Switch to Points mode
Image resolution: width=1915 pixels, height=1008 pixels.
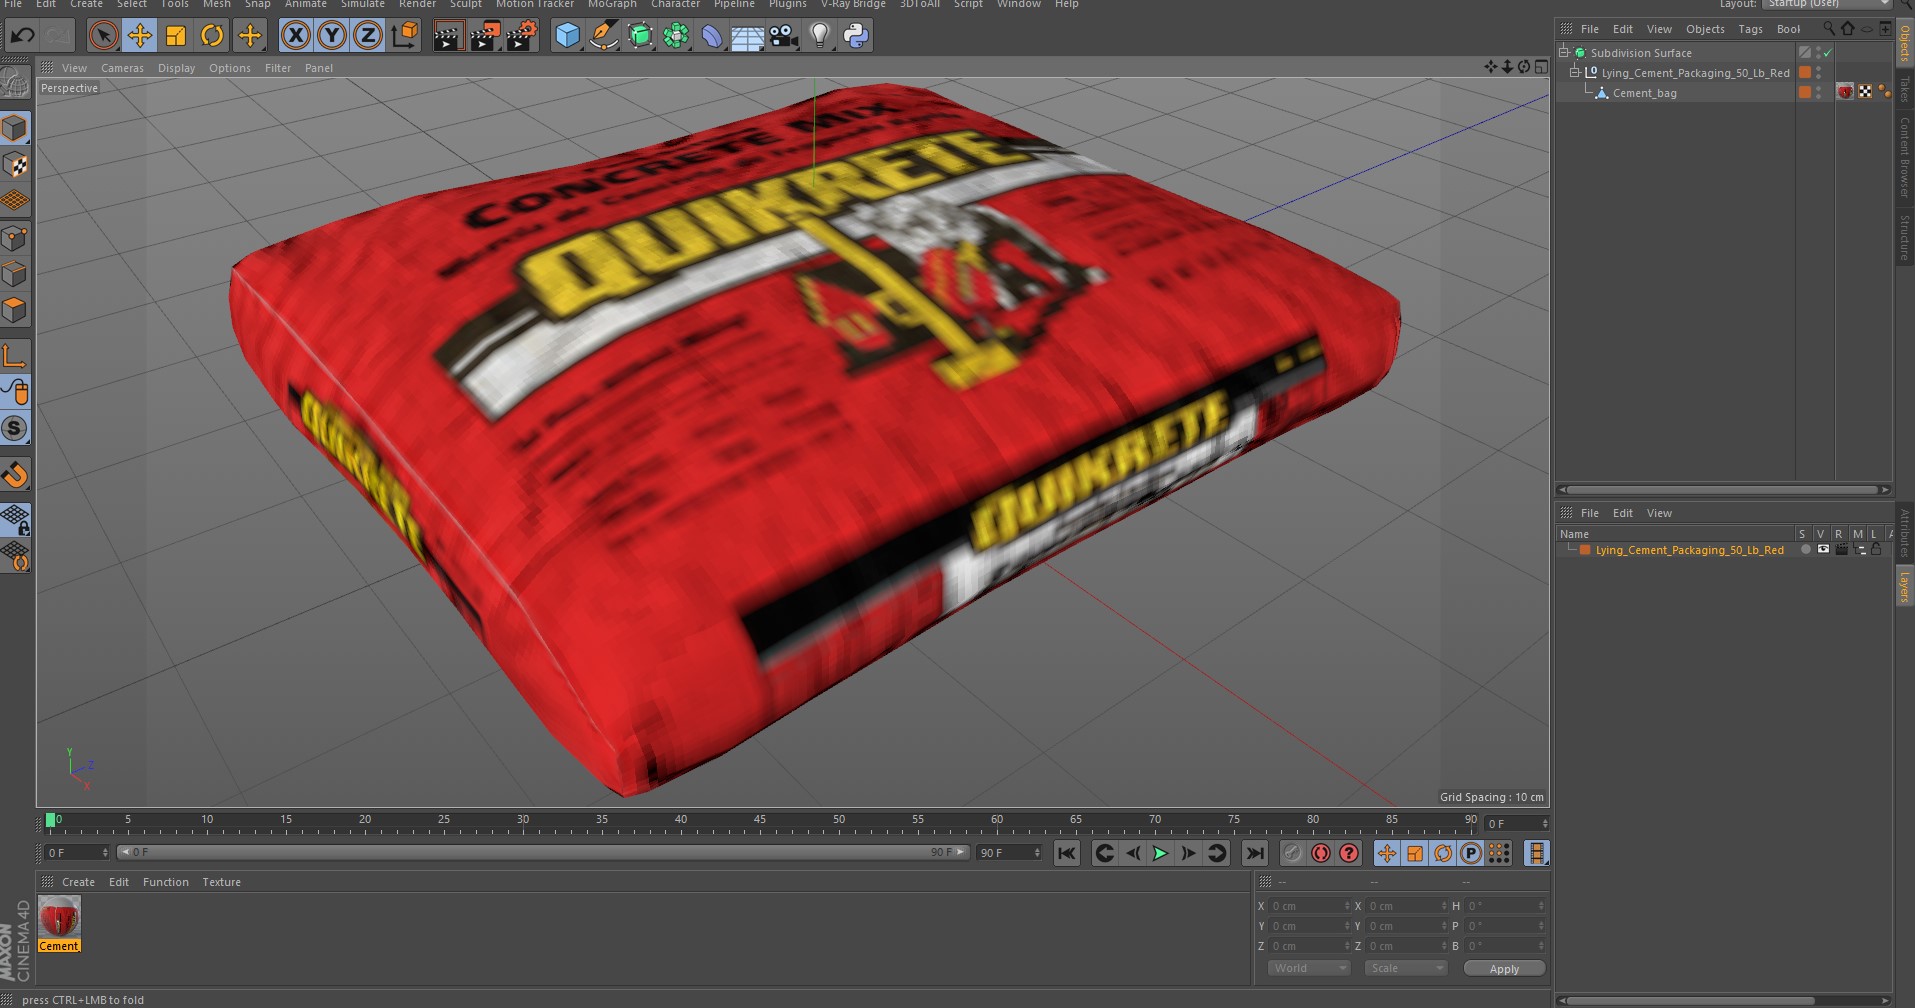click(15, 238)
